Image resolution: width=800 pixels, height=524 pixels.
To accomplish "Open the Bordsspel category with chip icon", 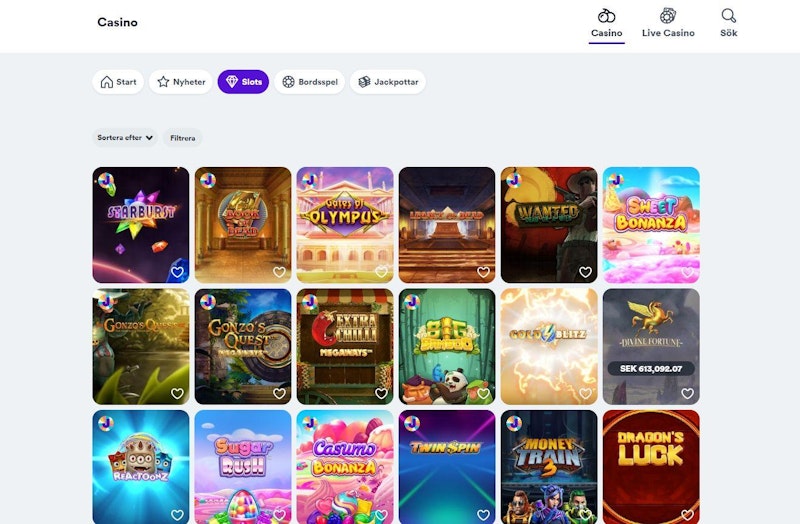I will (310, 82).
